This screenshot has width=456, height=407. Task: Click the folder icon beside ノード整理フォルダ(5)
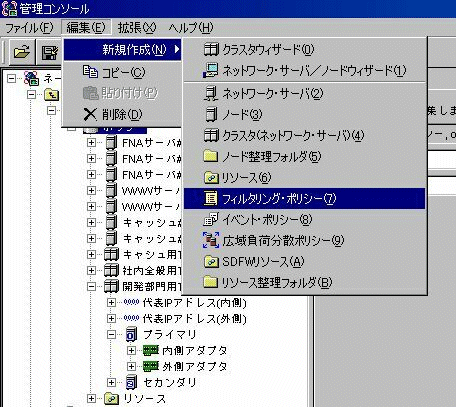(x=211, y=156)
